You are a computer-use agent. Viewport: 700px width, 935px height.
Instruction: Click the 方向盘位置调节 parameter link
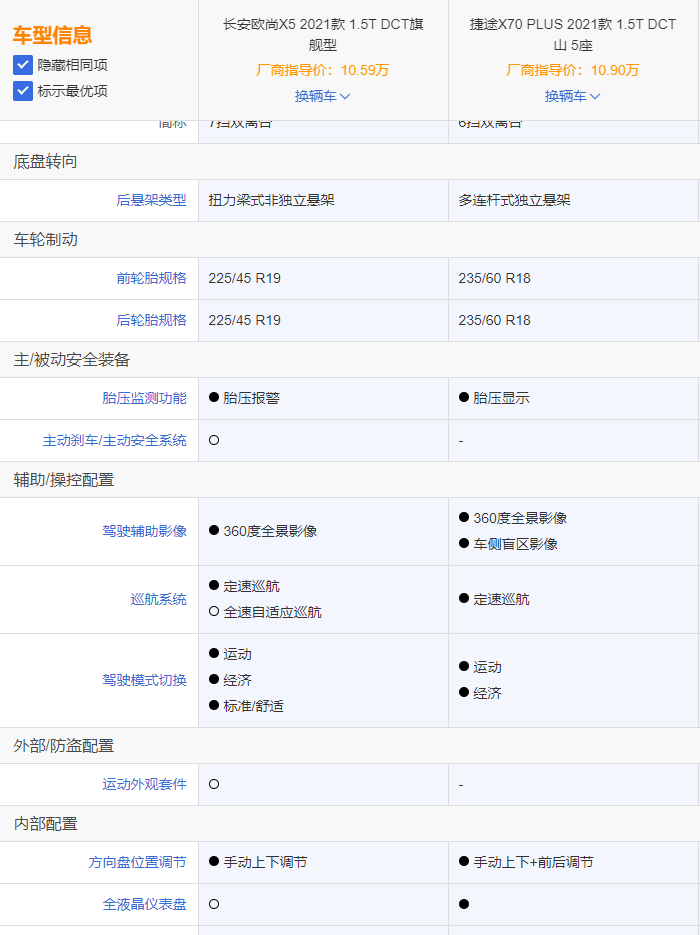point(138,862)
